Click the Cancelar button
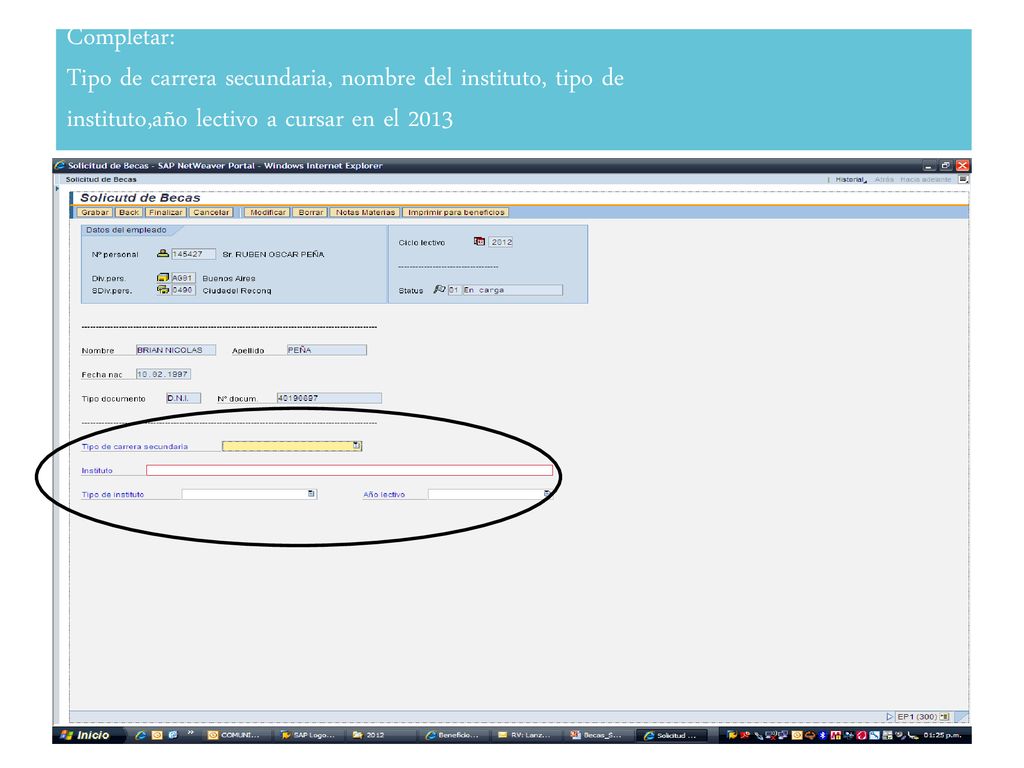 (211, 212)
